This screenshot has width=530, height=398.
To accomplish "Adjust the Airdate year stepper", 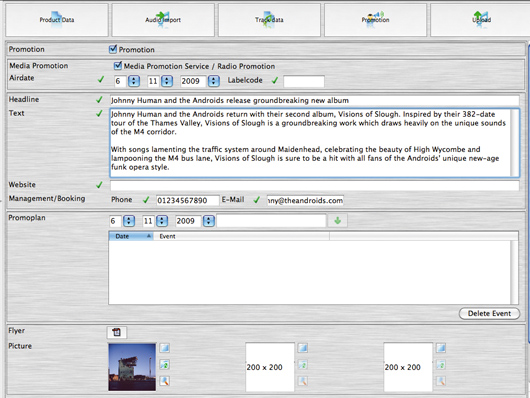I will [213, 81].
